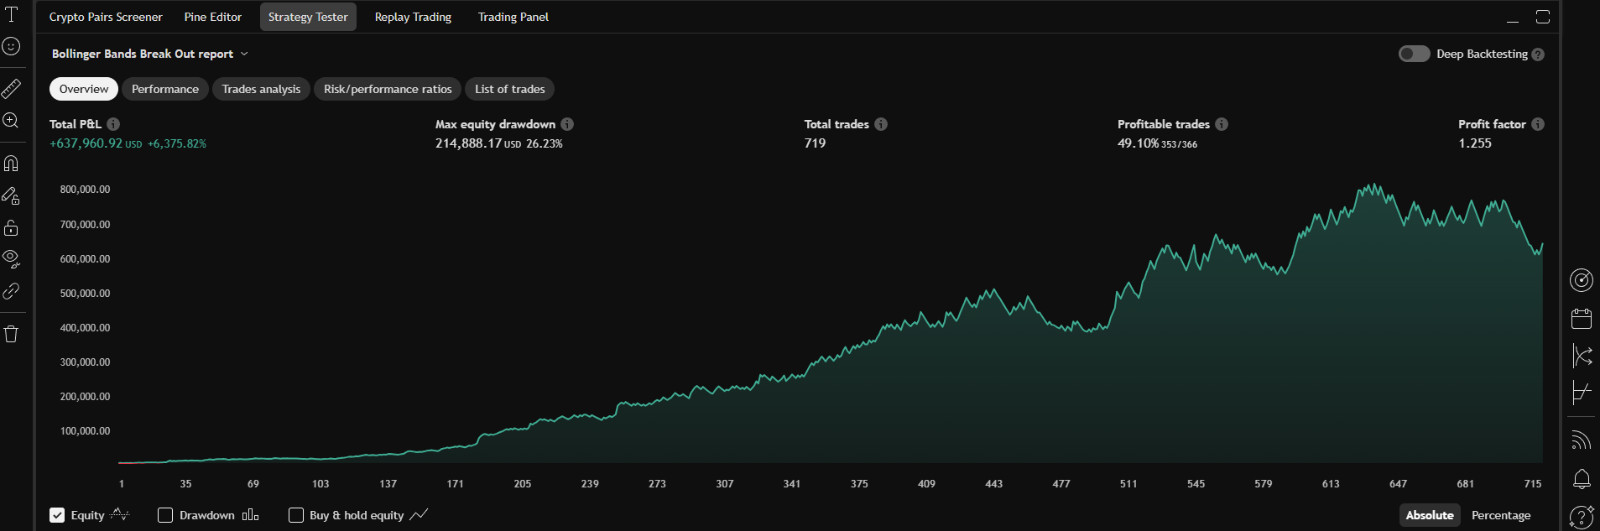1600x531 pixels.
Task: Click the zoom in magnifier tool
Action: pyautogui.click(x=11, y=121)
